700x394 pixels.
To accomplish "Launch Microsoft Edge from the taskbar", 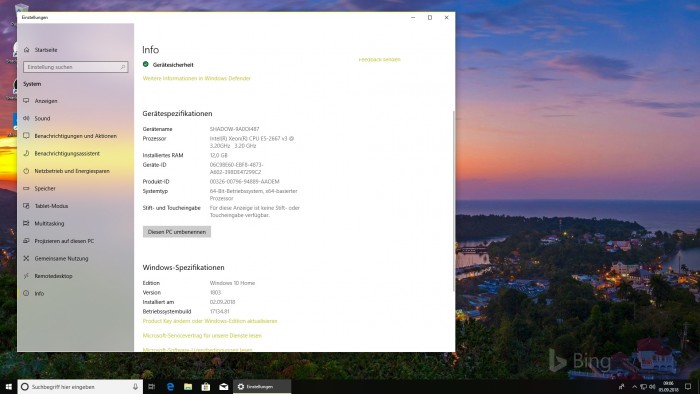I will [x=170, y=387].
